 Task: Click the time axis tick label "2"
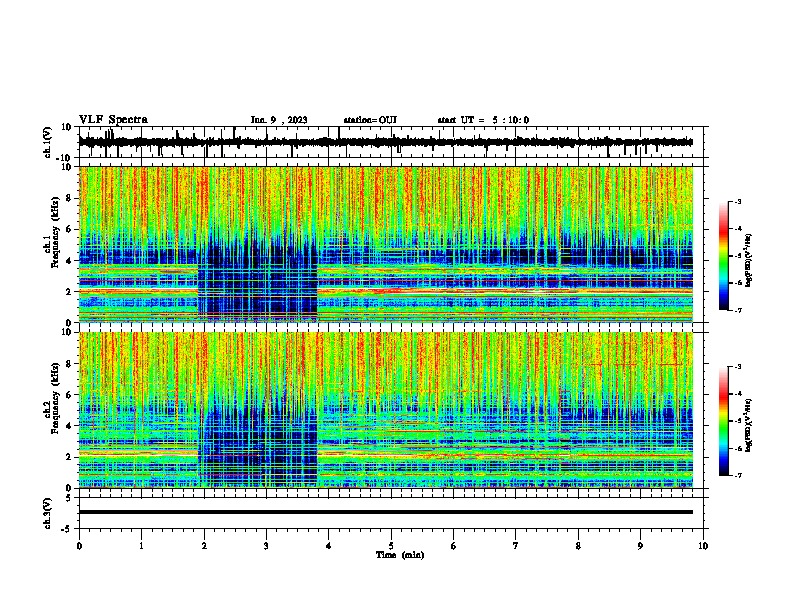(204, 546)
